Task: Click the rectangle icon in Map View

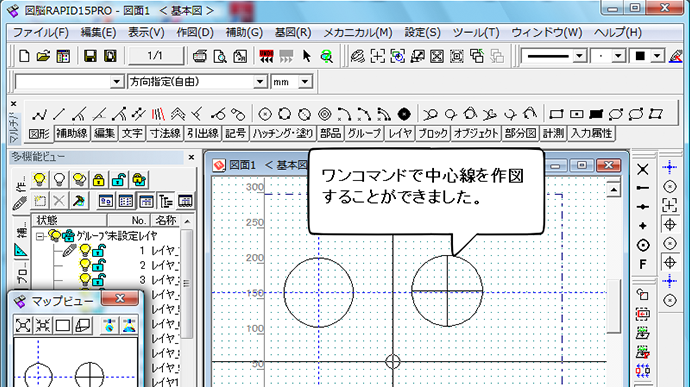Action: [62, 325]
